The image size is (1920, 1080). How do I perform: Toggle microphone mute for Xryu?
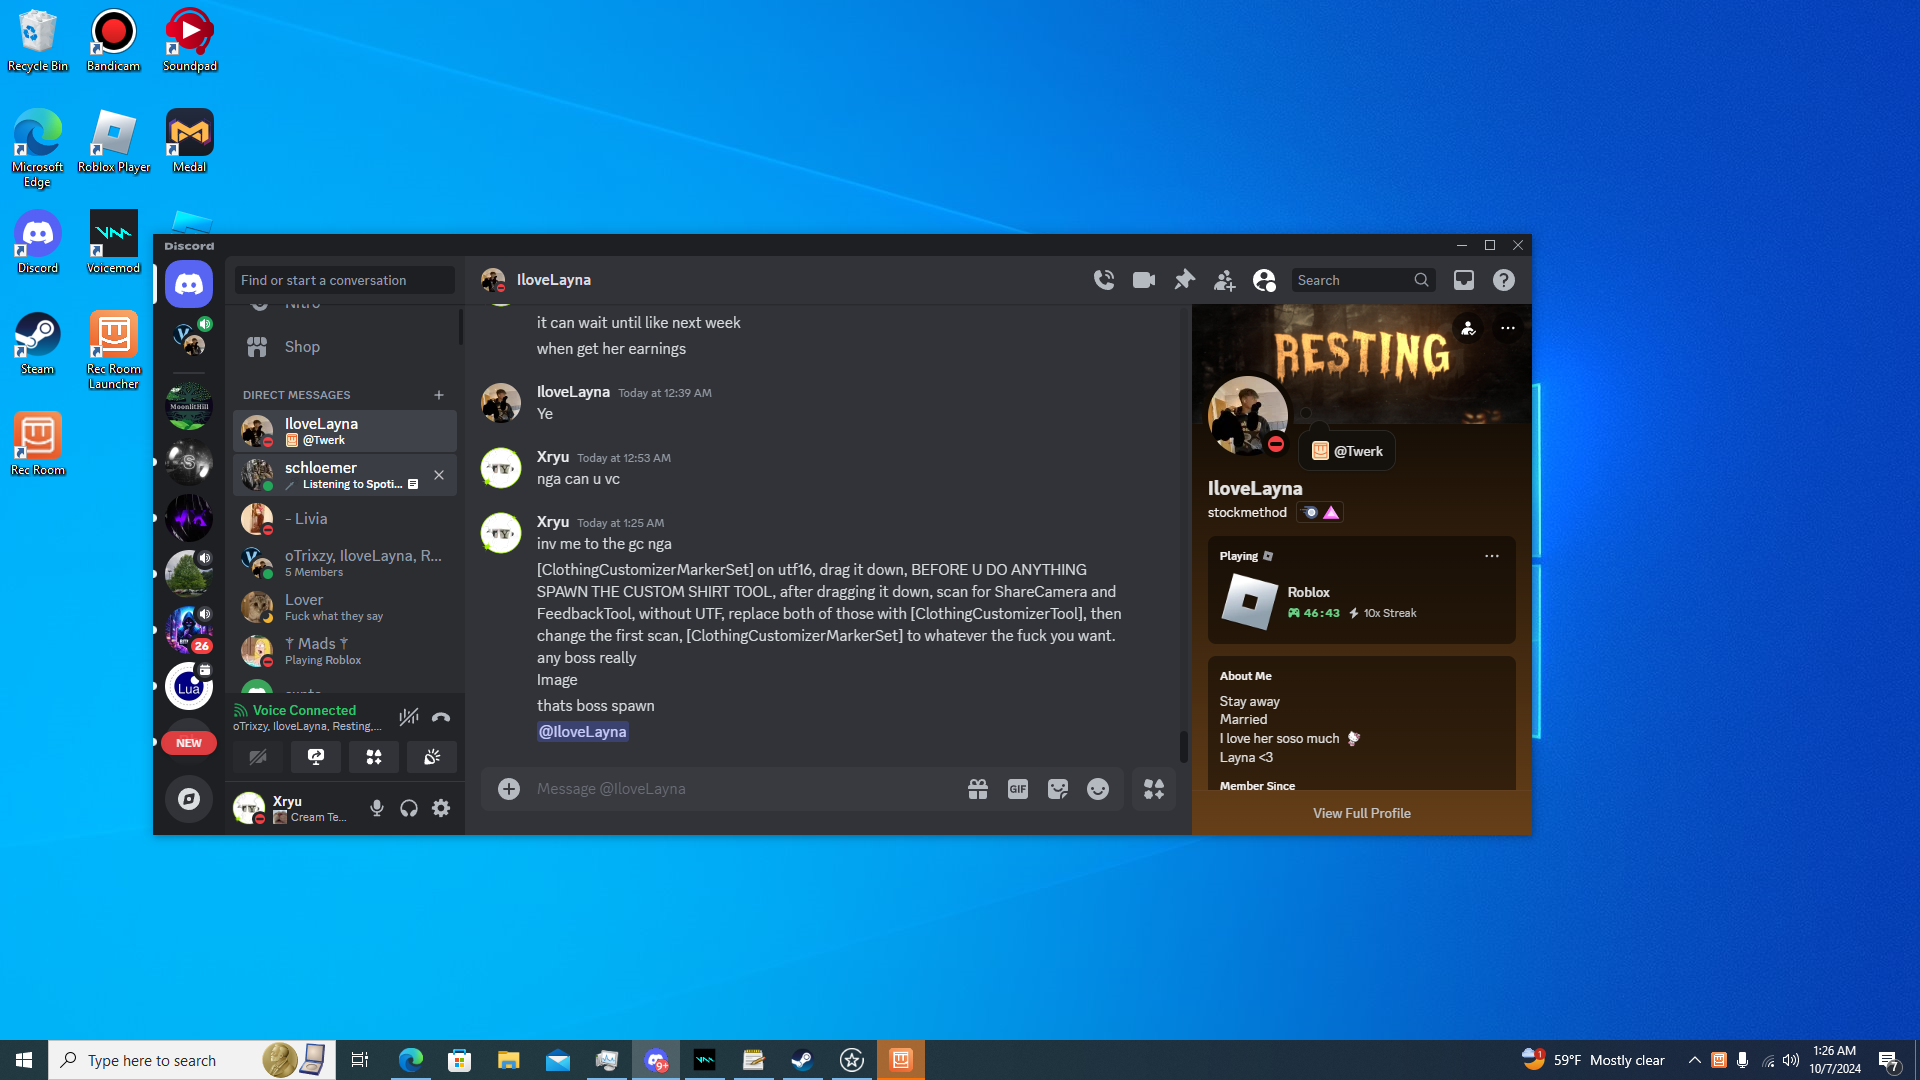click(377, 808)
